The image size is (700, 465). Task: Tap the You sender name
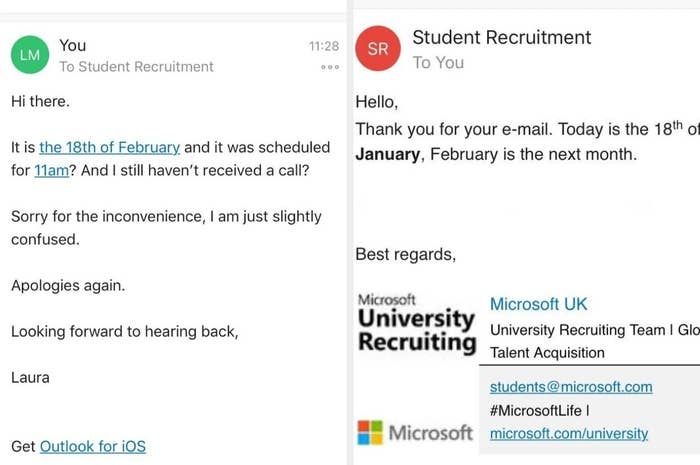(72, 45)
